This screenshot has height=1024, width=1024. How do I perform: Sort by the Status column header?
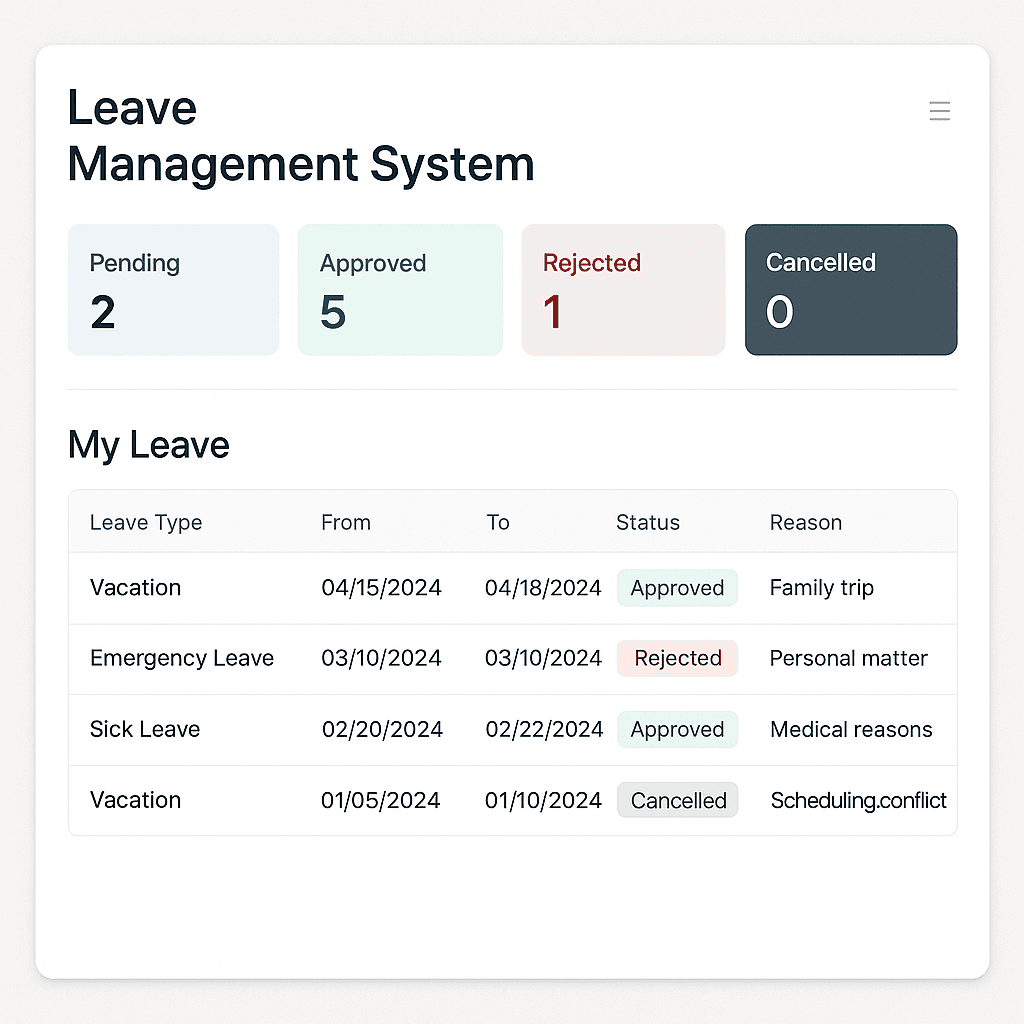[648, 522]
